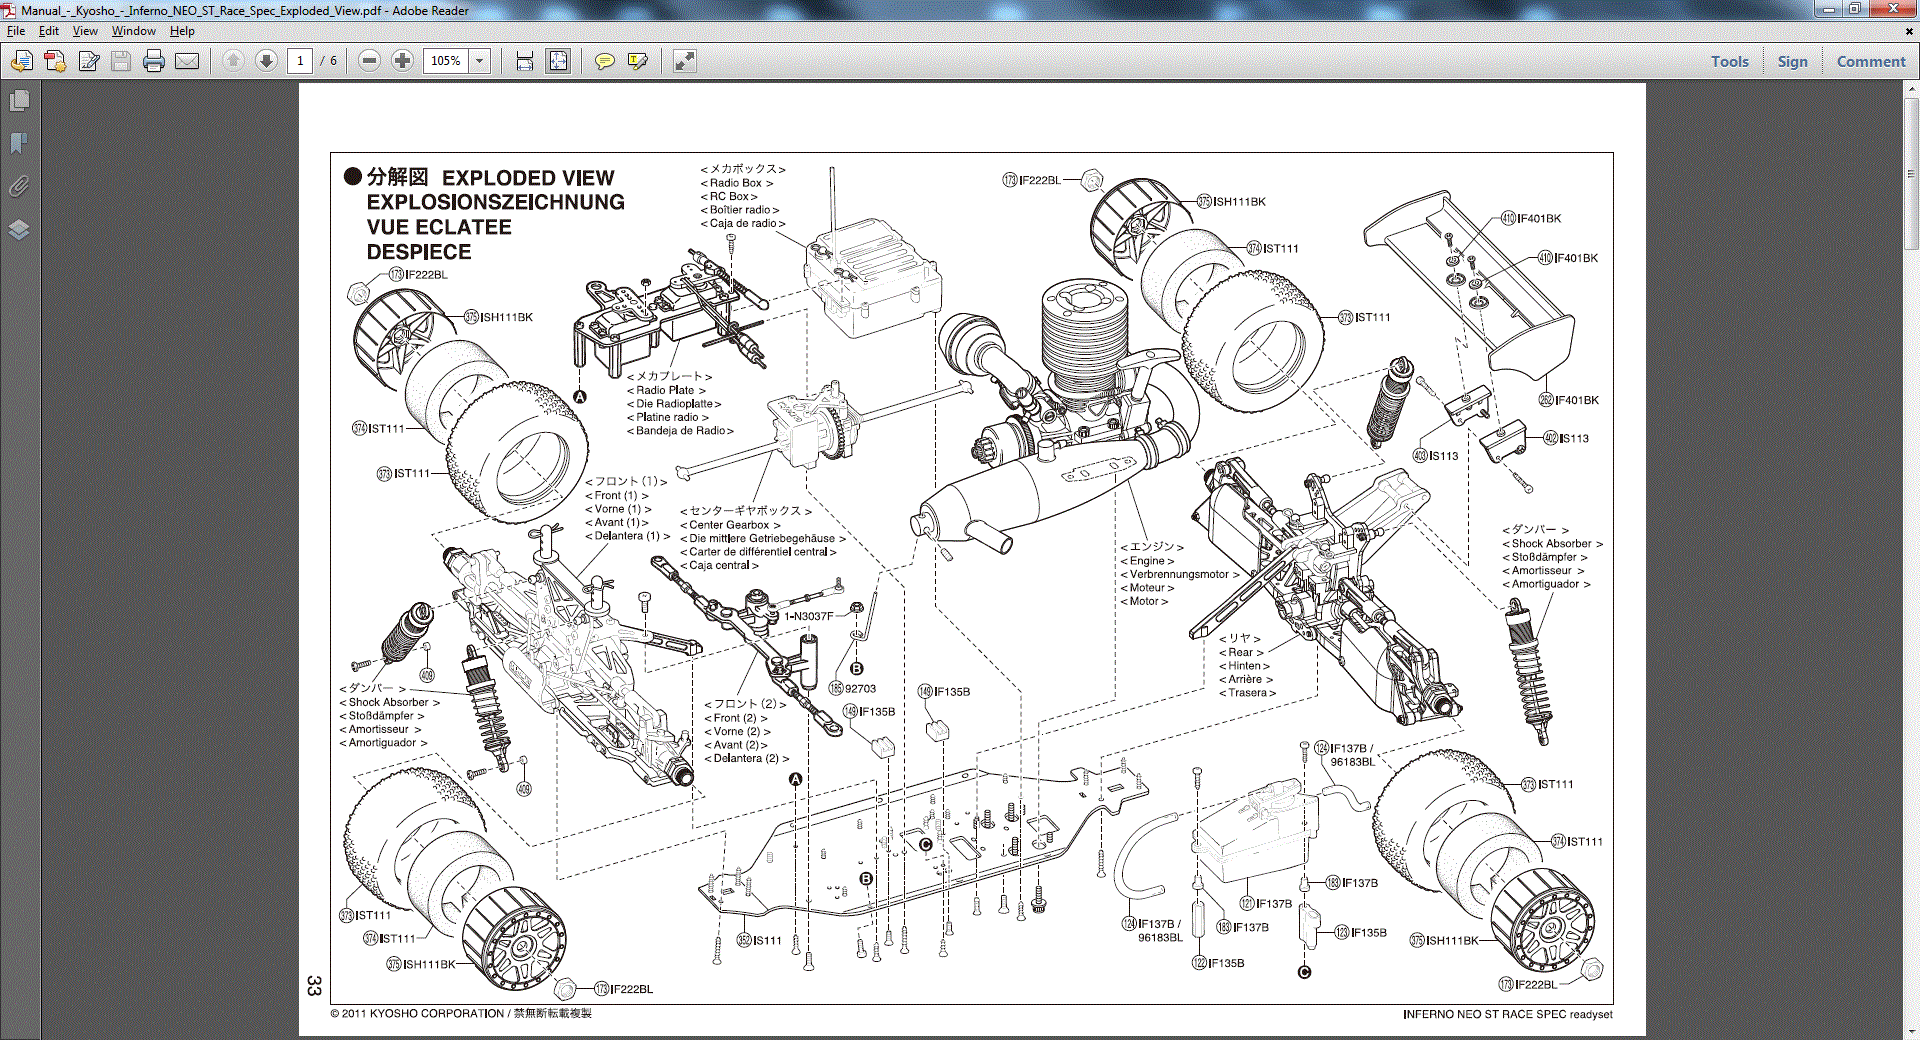Image resolution: width=1920 pixels, height=1040 pixels.
Task: Click the Convert file to PDF icon
Action: tap(55, 61)
